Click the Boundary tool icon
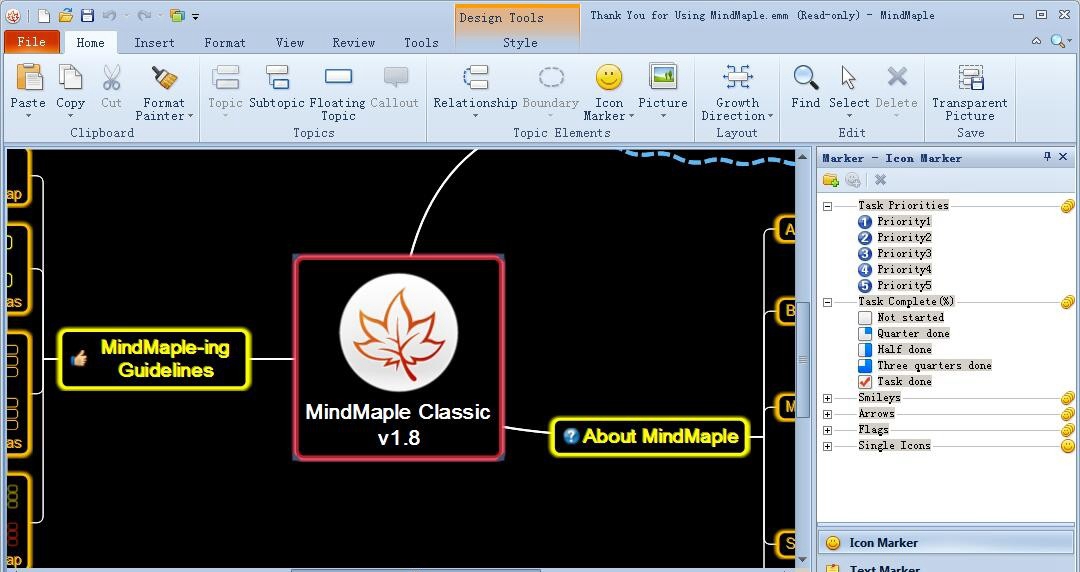This screenshot has height=572, width=1080. point(551,76)
